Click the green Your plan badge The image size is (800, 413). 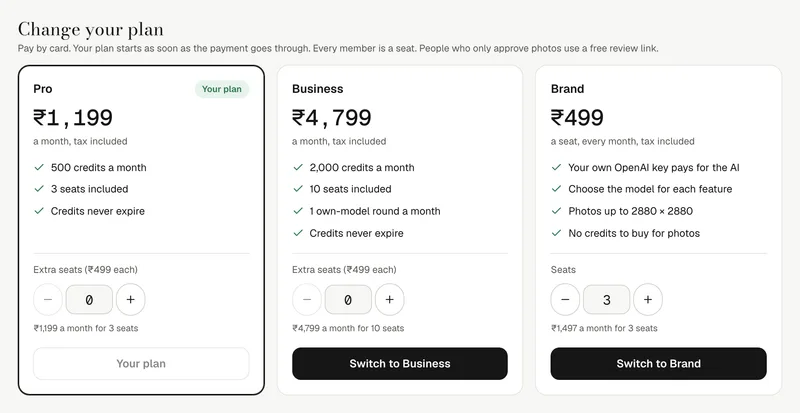[x=222, y=89]
